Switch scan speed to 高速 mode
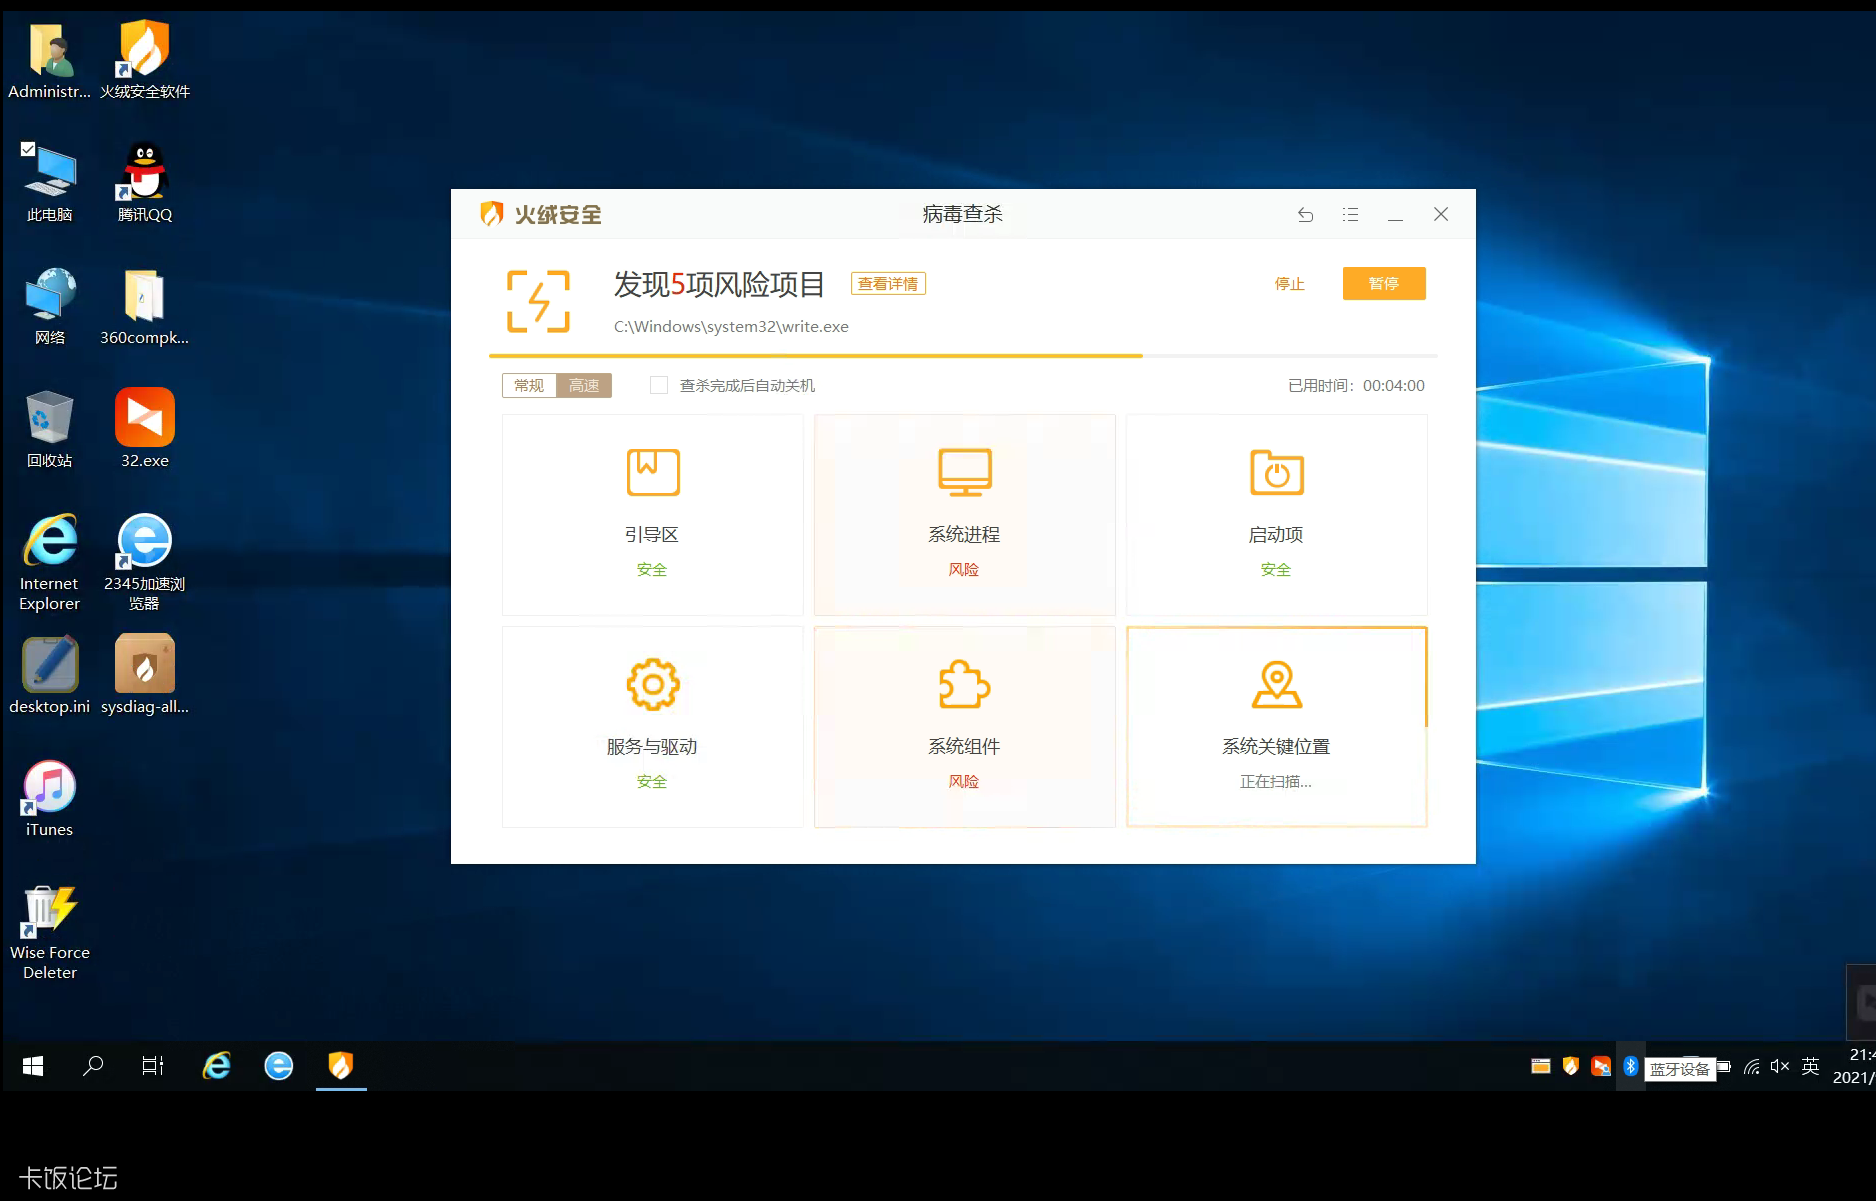This screenshot has height=1201, width=1876. [584, 385]
